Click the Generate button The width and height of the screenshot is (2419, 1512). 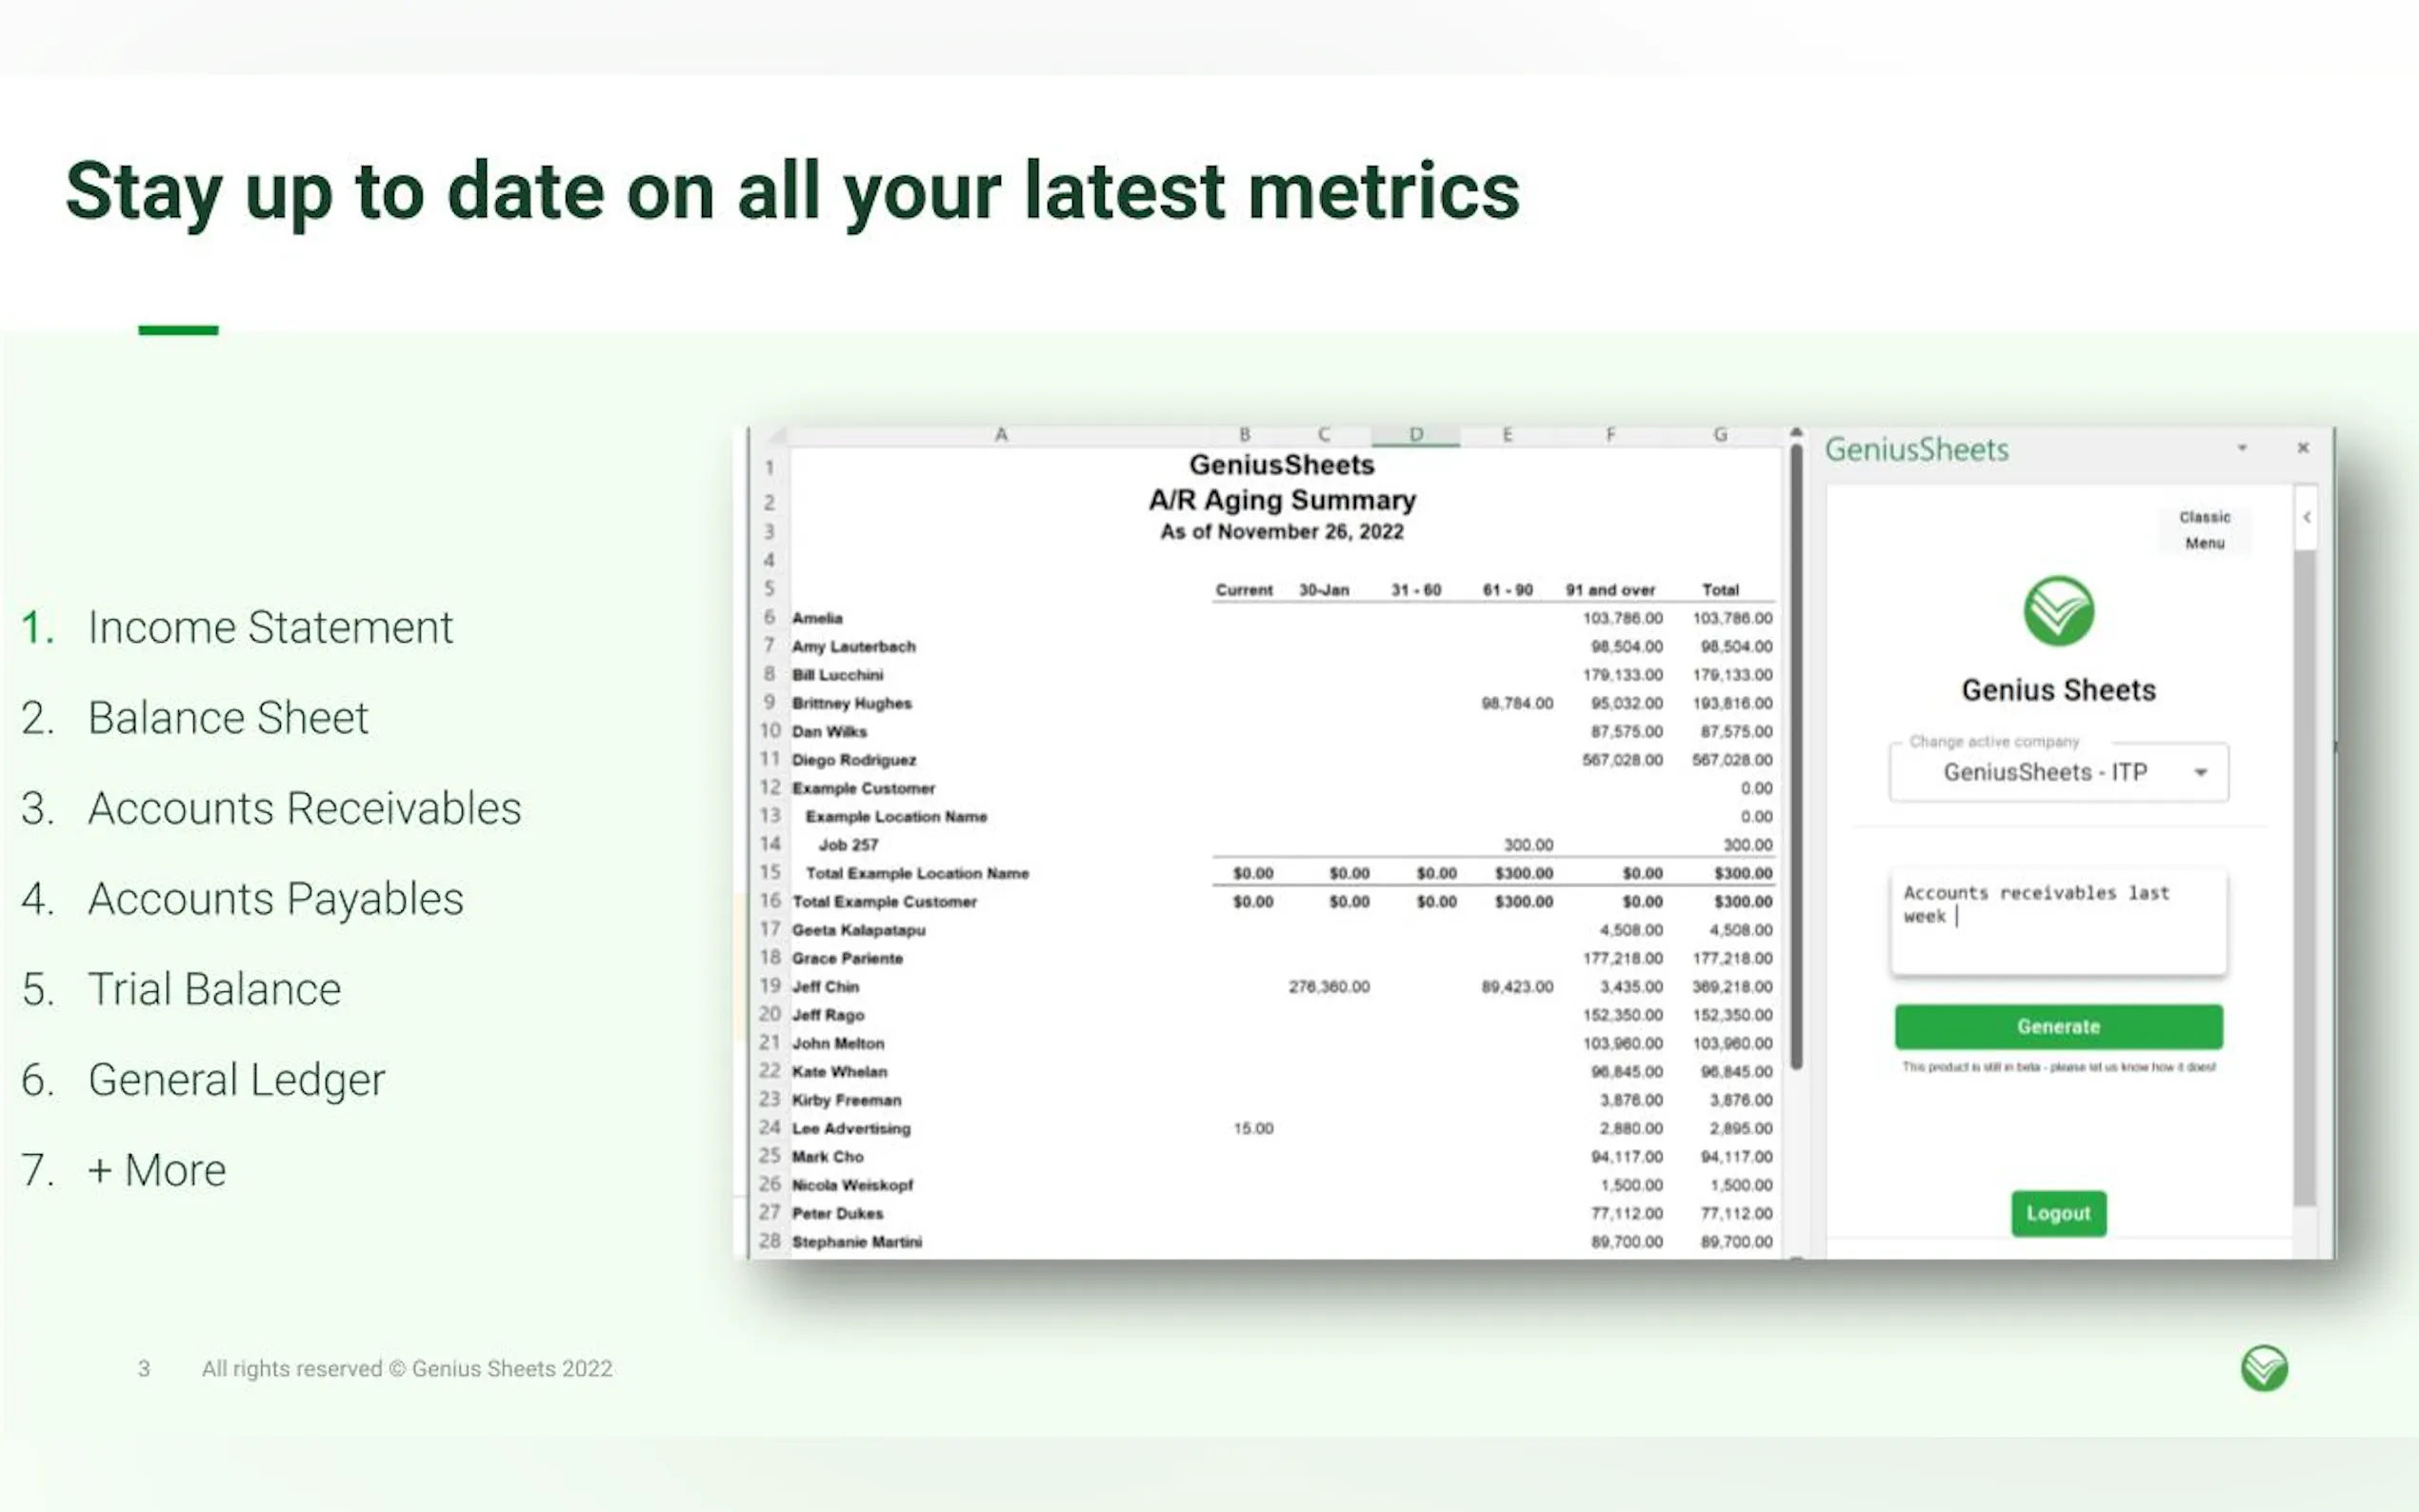tap(2058, 1026)
